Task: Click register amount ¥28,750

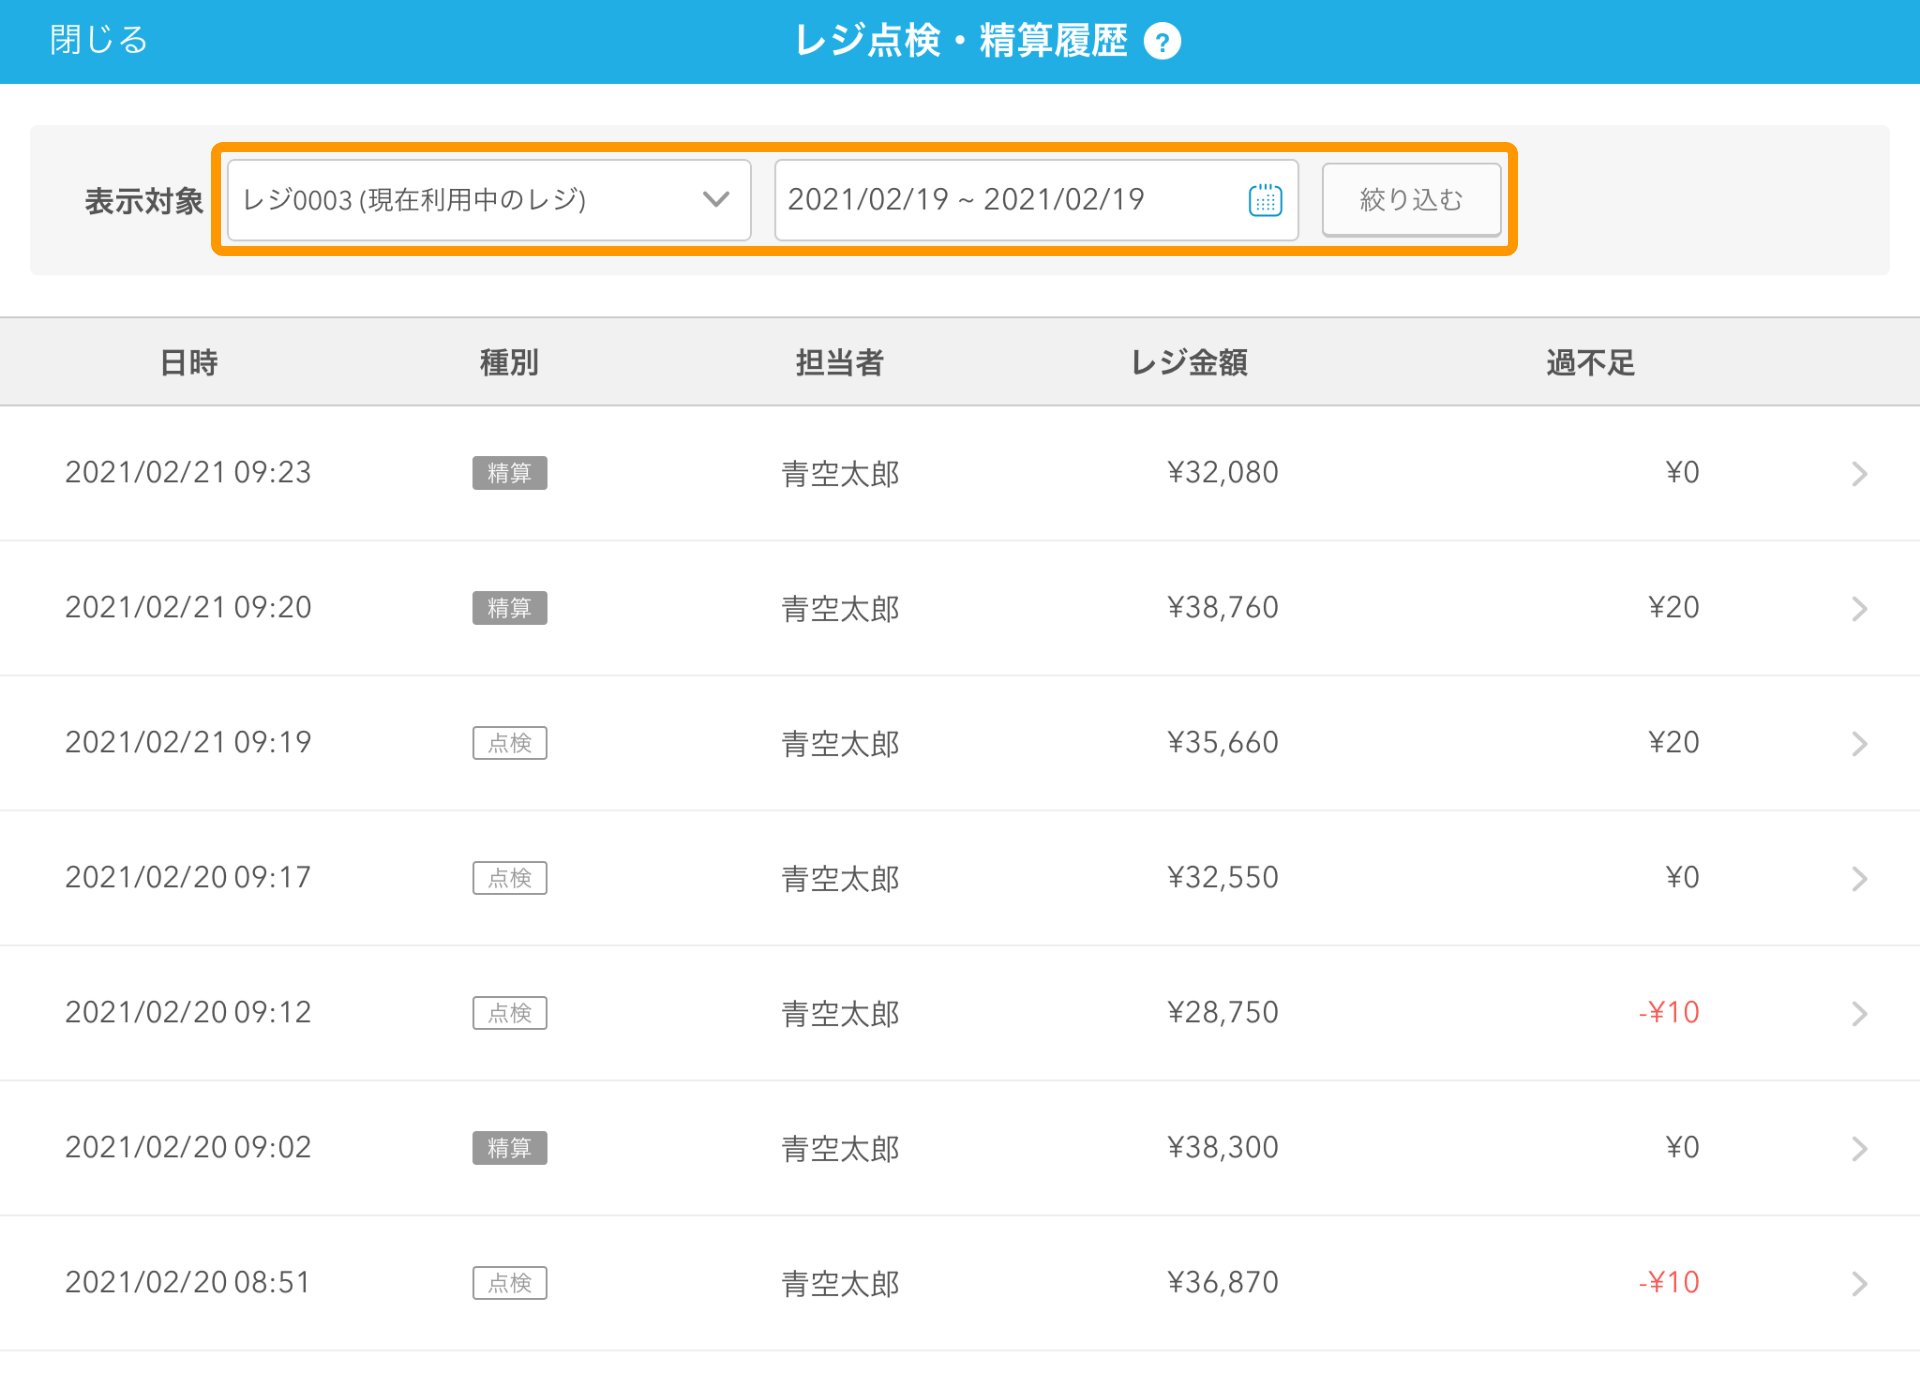Action: (1223, 1012)
